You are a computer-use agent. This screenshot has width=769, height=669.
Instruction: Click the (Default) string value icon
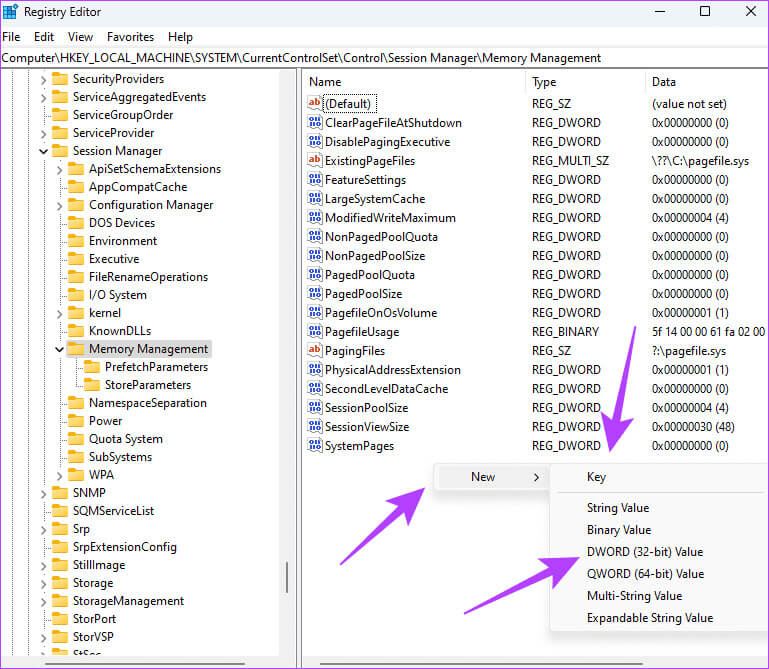(314, 103)
